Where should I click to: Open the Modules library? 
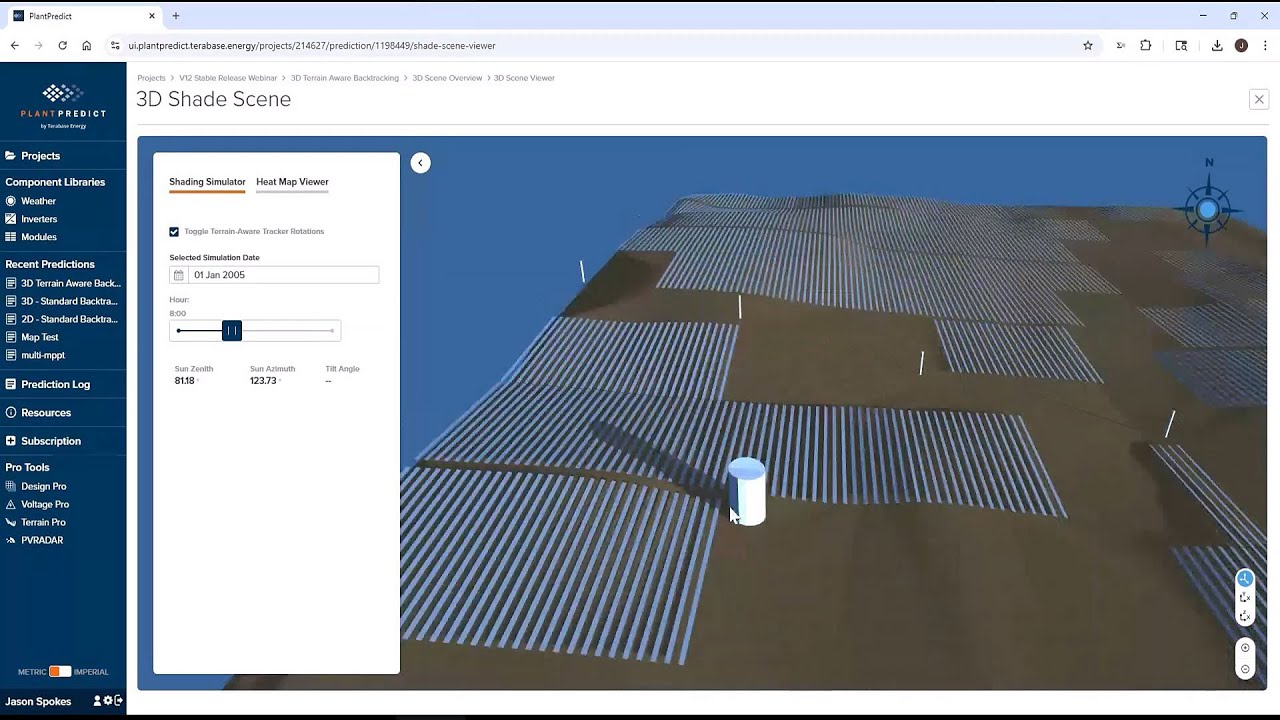(x=39, y=237)
